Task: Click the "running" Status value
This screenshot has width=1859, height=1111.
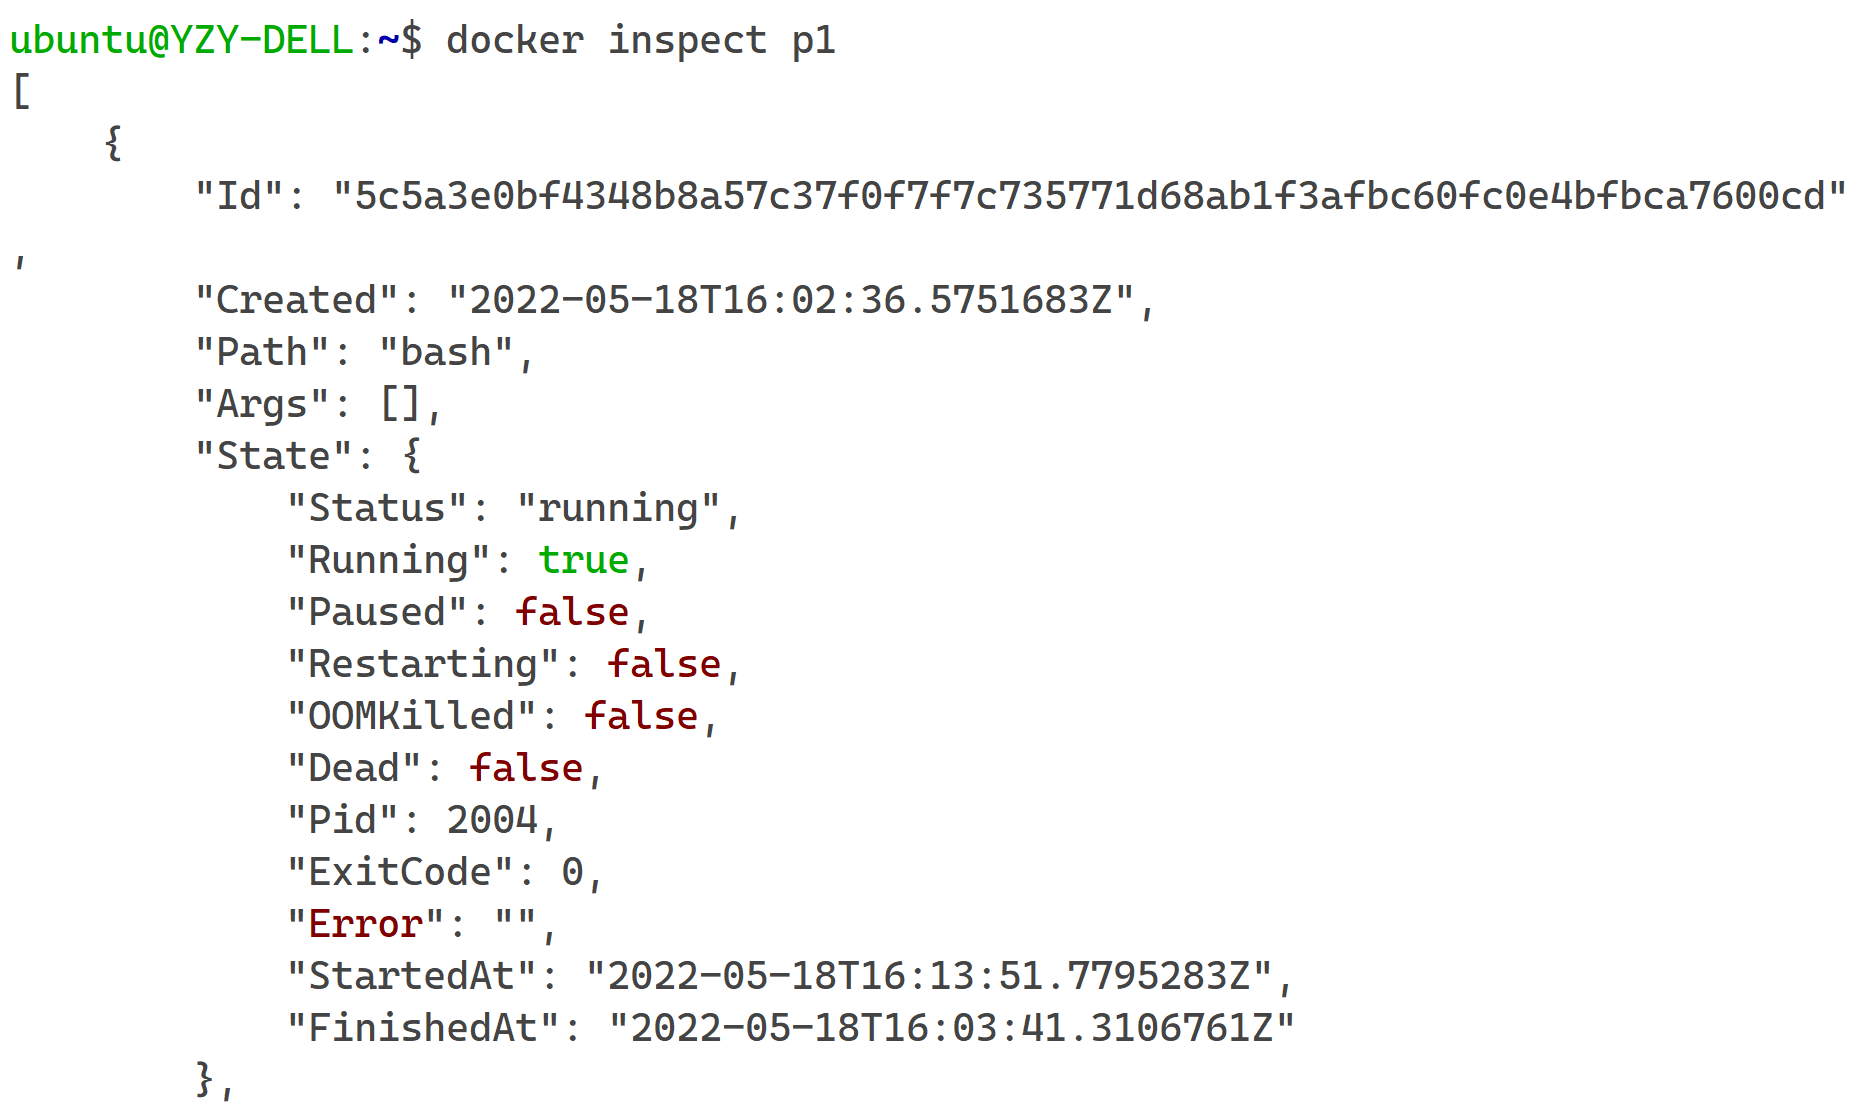Action: pos(618,508)
